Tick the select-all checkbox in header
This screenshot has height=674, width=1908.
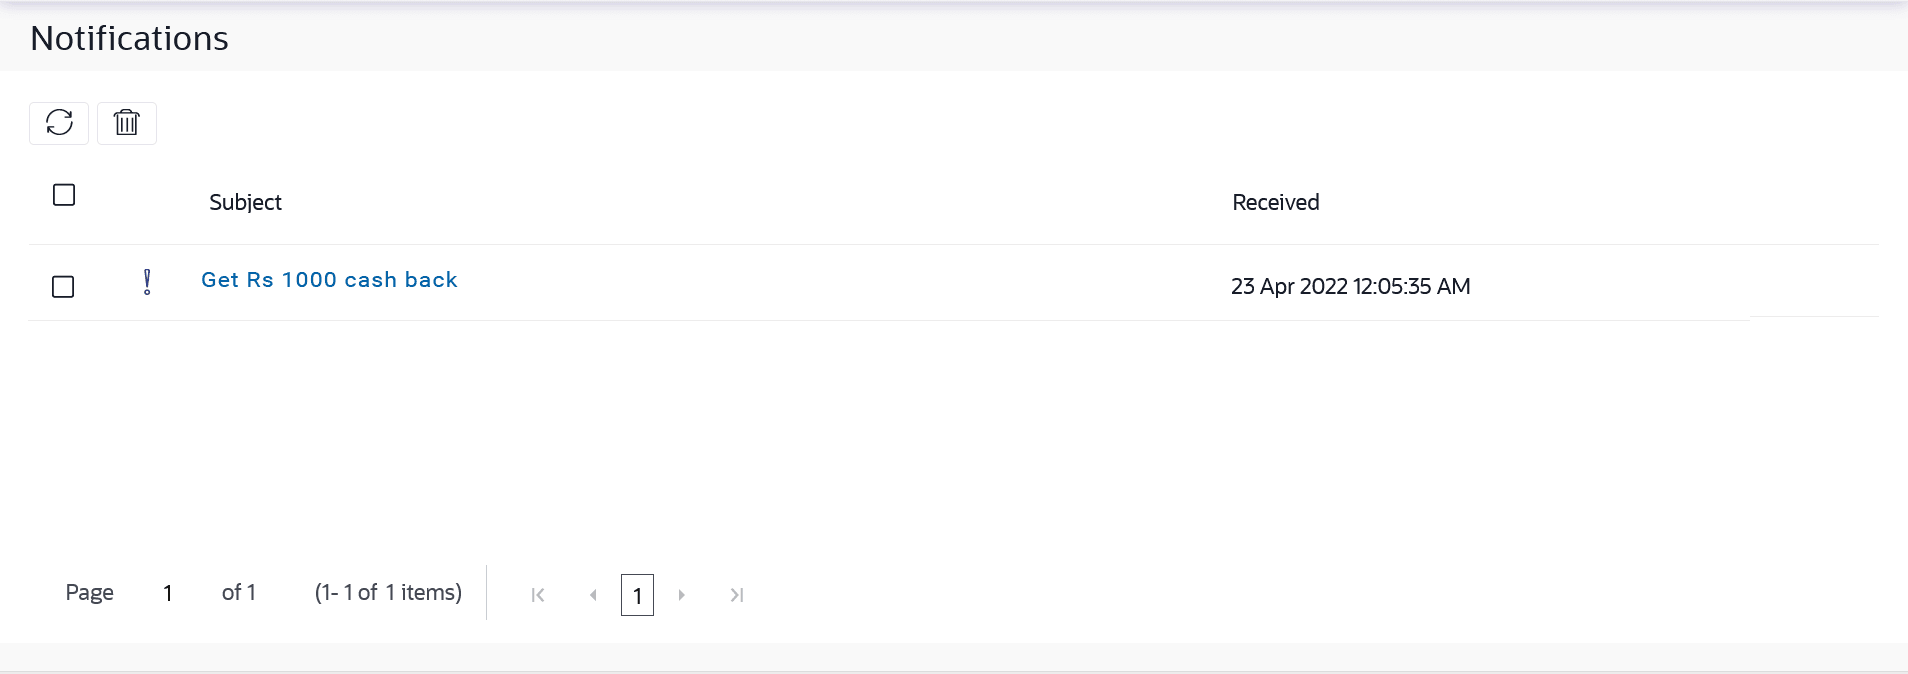pos(64,195)
